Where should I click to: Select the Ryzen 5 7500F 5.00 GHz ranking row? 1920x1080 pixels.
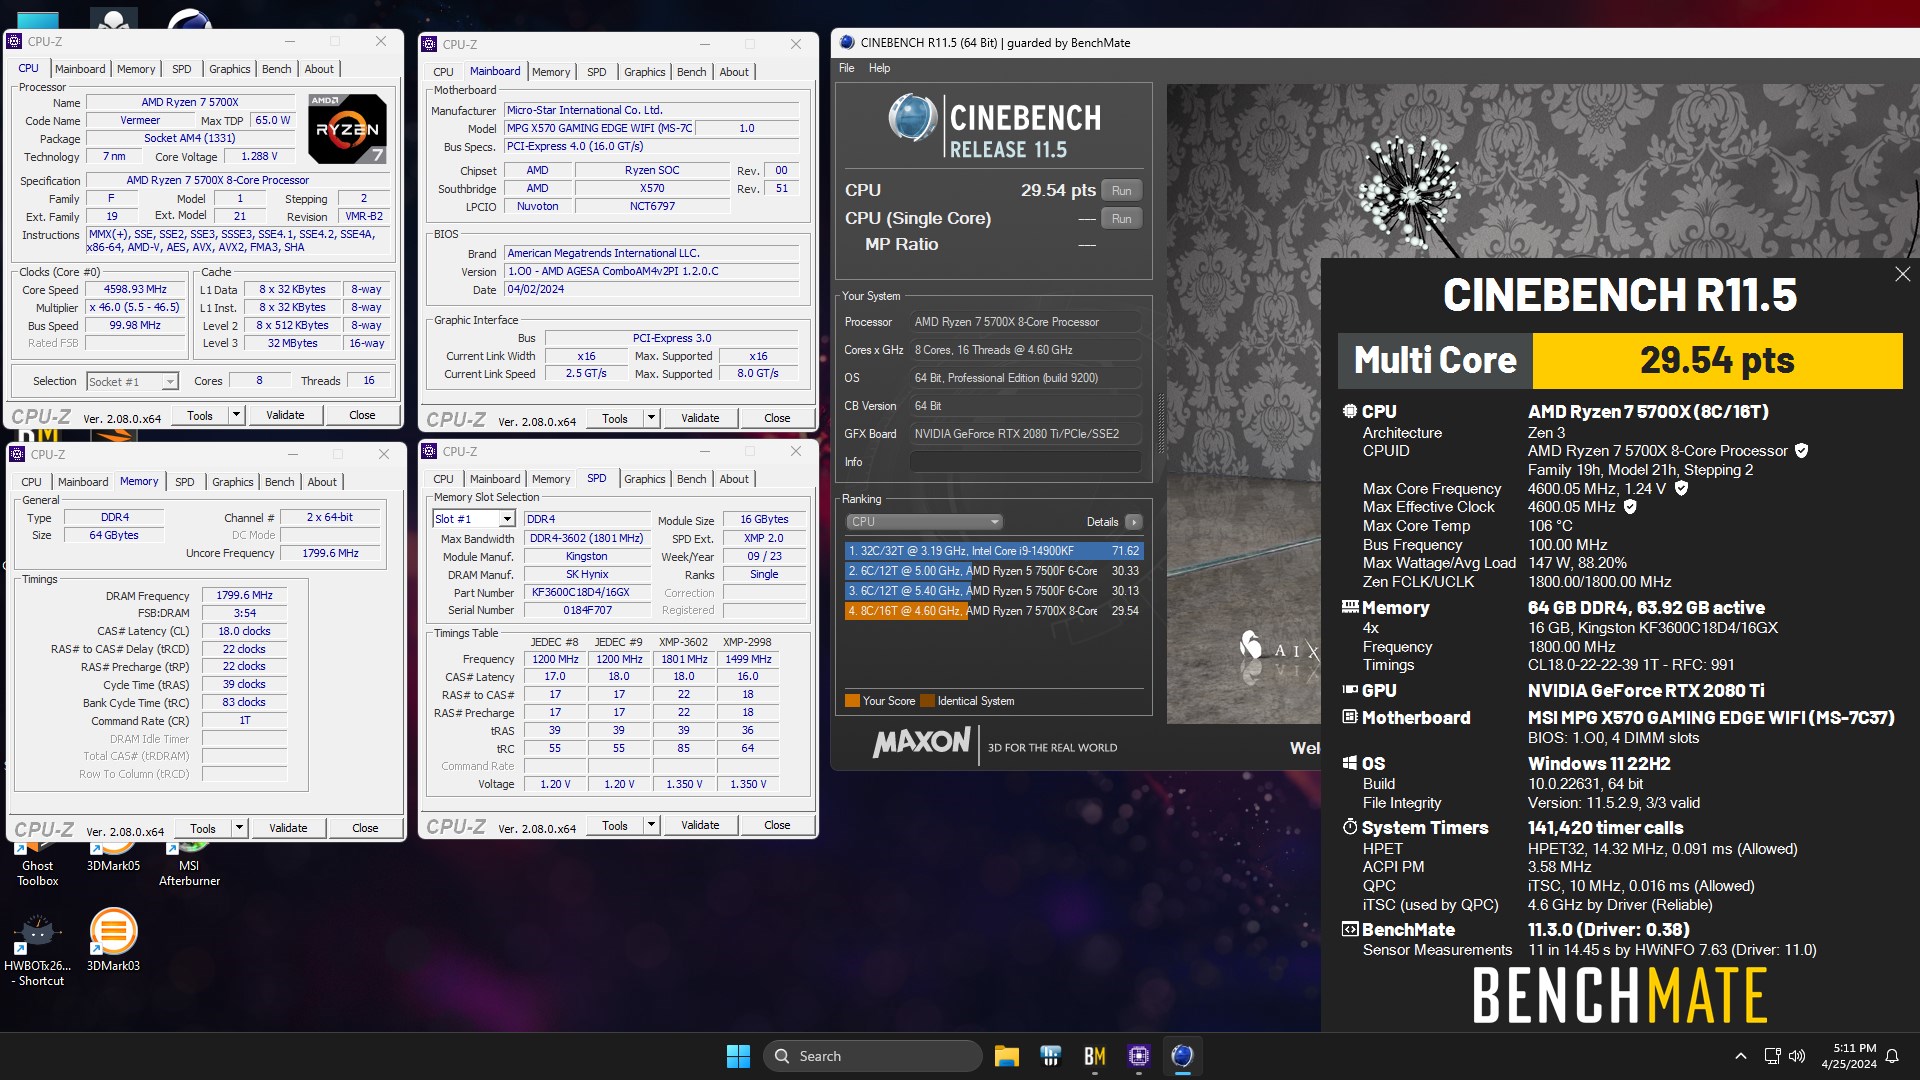click(993, 571)
